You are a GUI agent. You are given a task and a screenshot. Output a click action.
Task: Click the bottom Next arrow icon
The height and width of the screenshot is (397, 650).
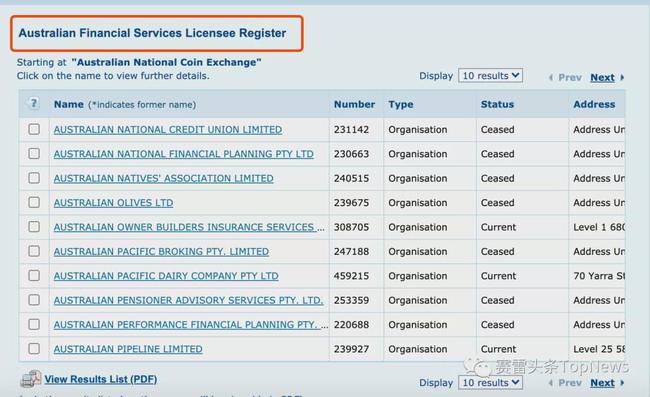pyautogui.click(x=622, y=383)
